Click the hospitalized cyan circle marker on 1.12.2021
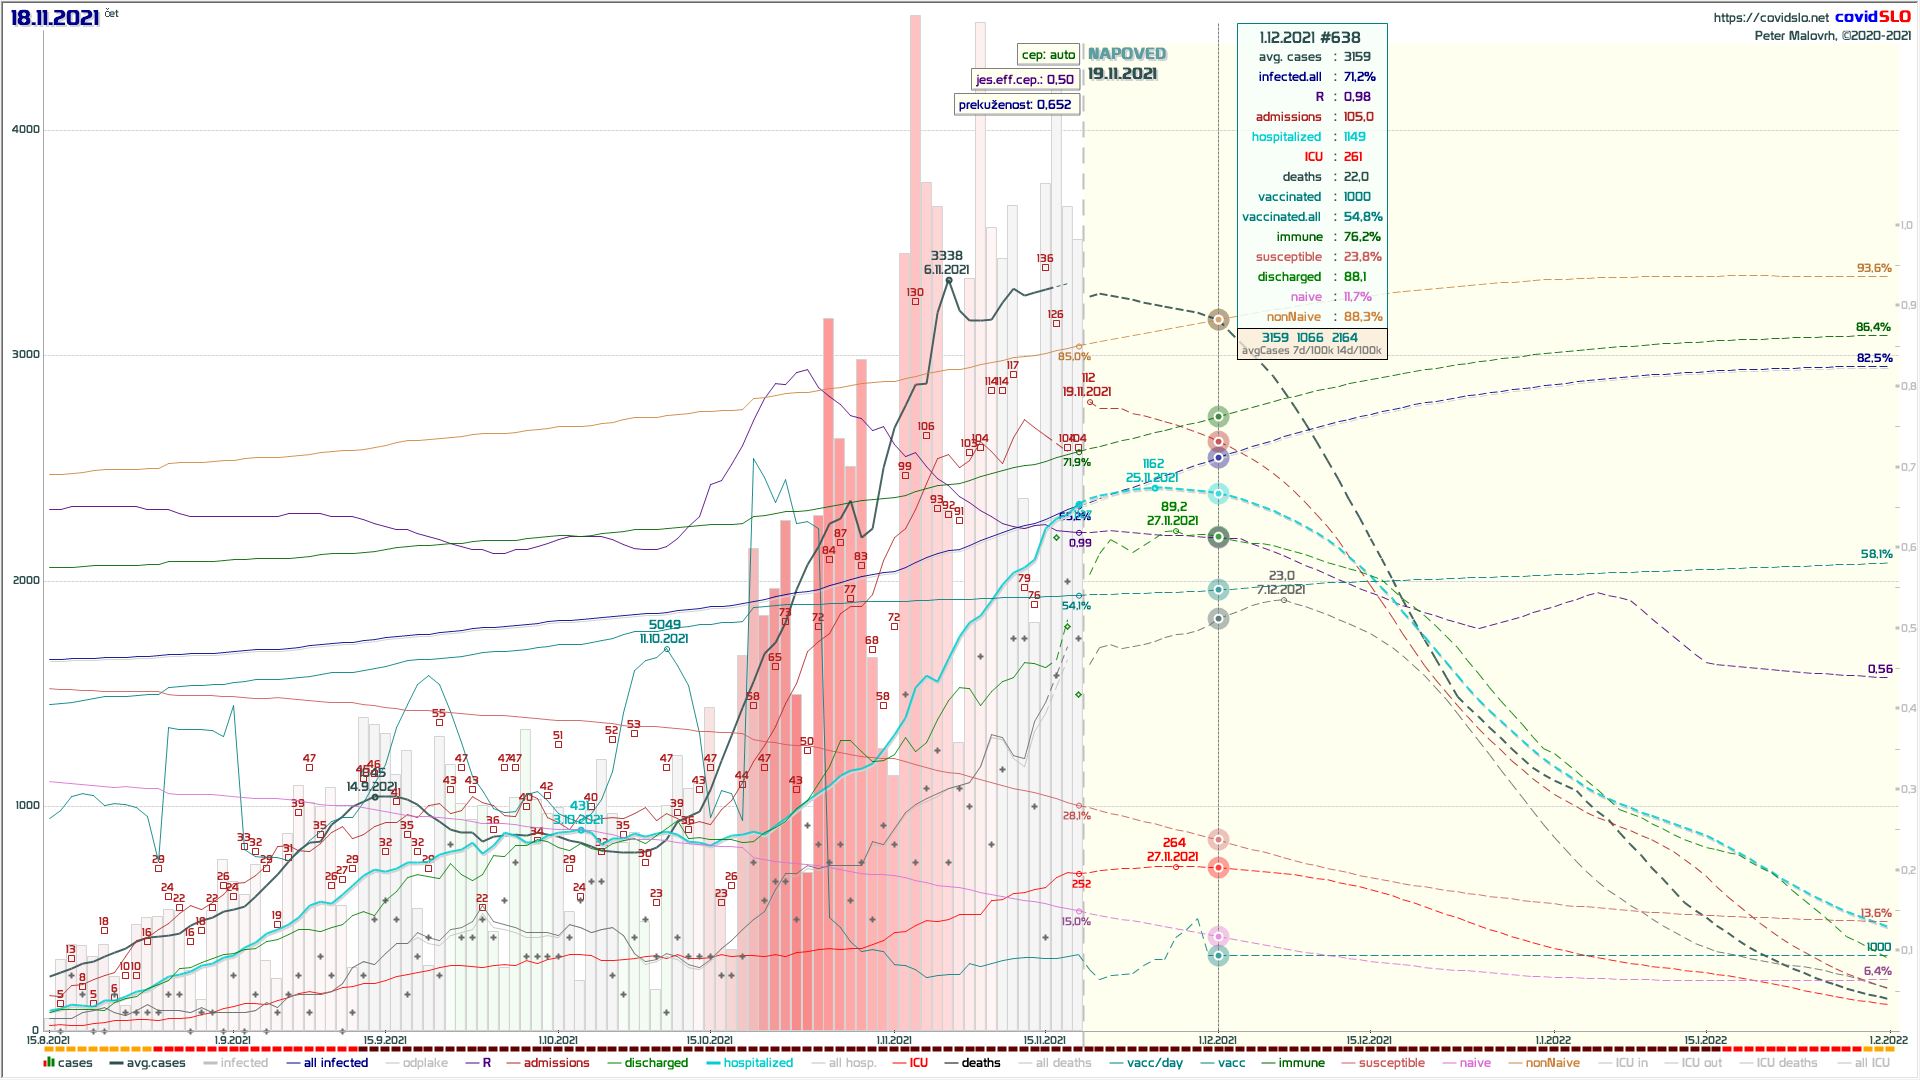The image size is (1920, 1080). [1218, 493]
